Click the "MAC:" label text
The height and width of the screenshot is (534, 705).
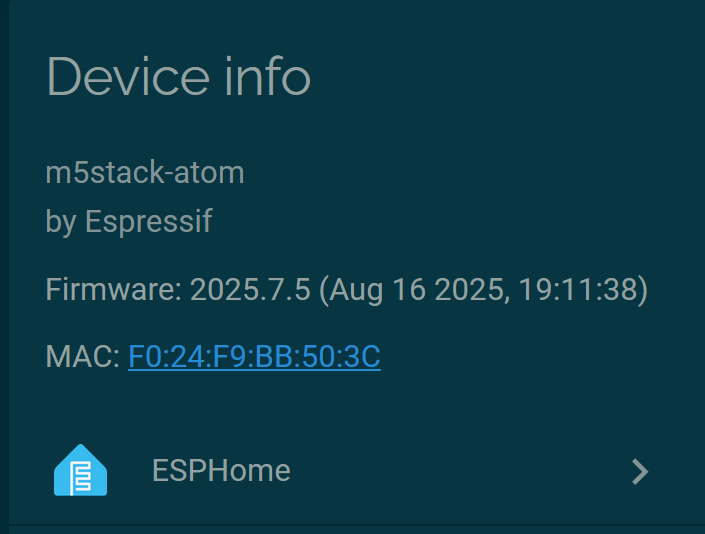tap(83, 357)
